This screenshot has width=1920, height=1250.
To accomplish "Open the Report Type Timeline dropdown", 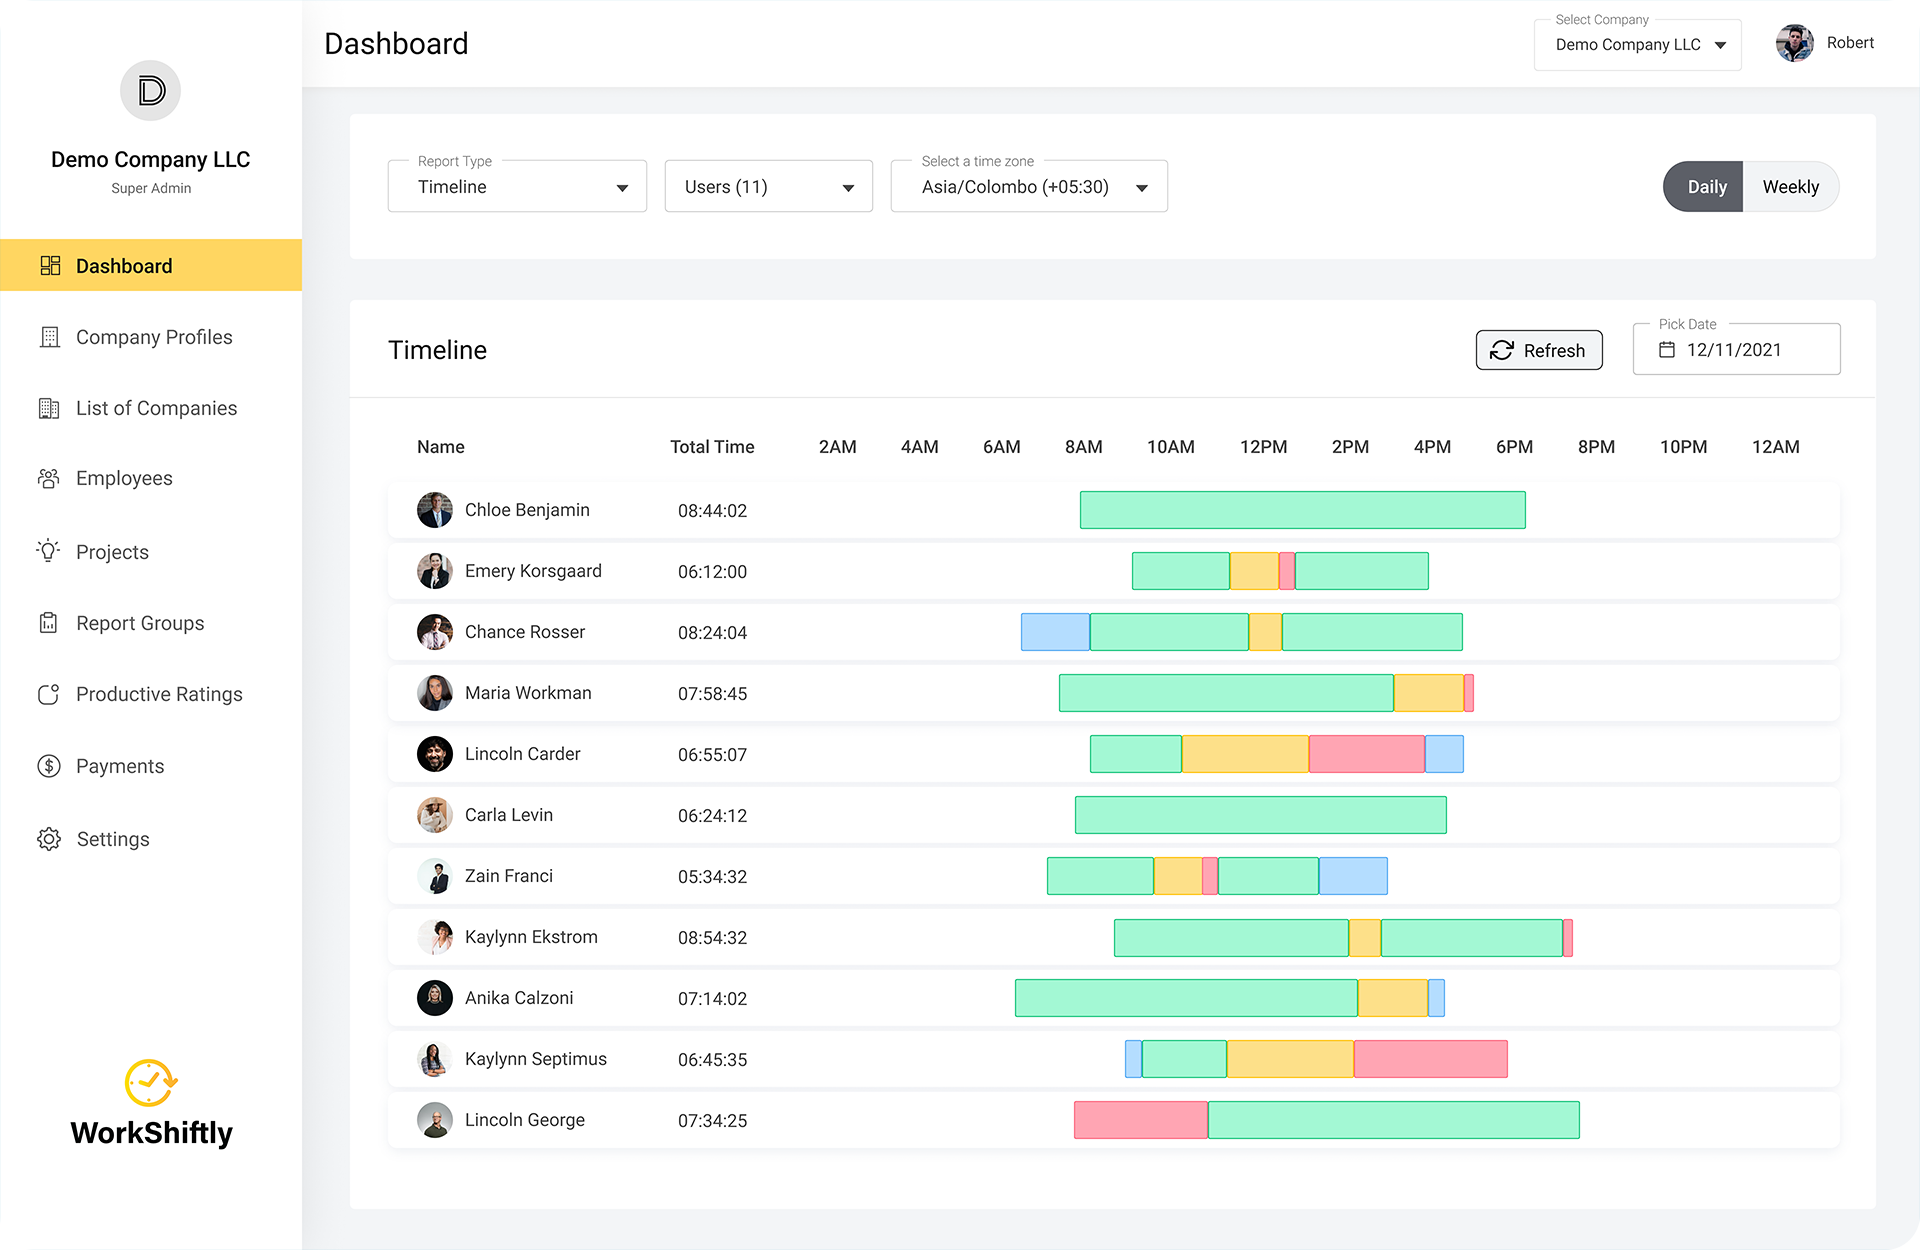I will click(x=517, y=187).
